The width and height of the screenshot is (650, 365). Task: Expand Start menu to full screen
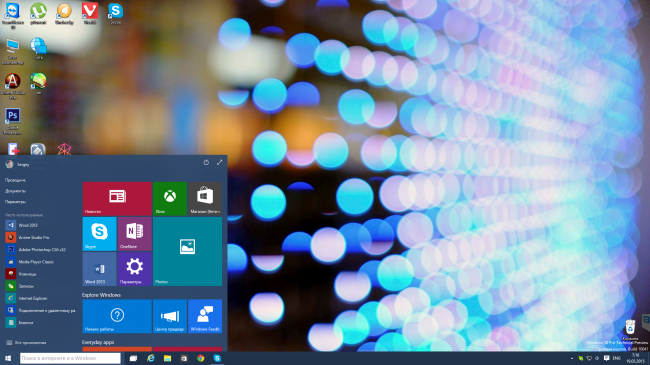pos(219,163)
